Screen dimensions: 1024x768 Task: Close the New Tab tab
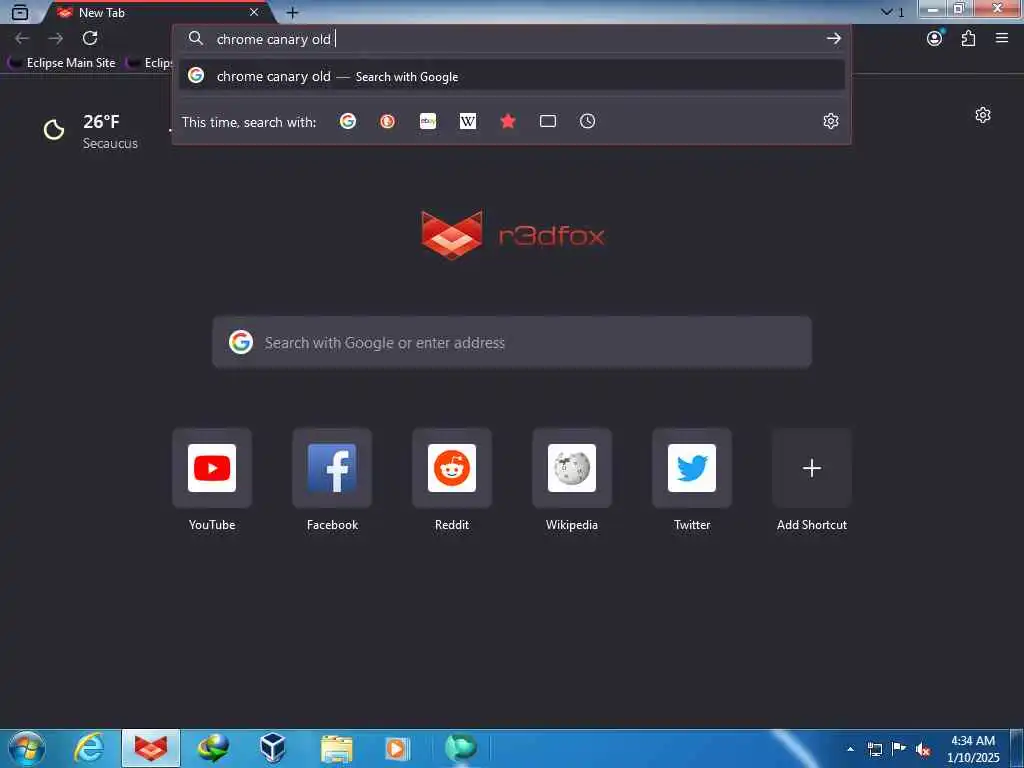coord(254,12)
